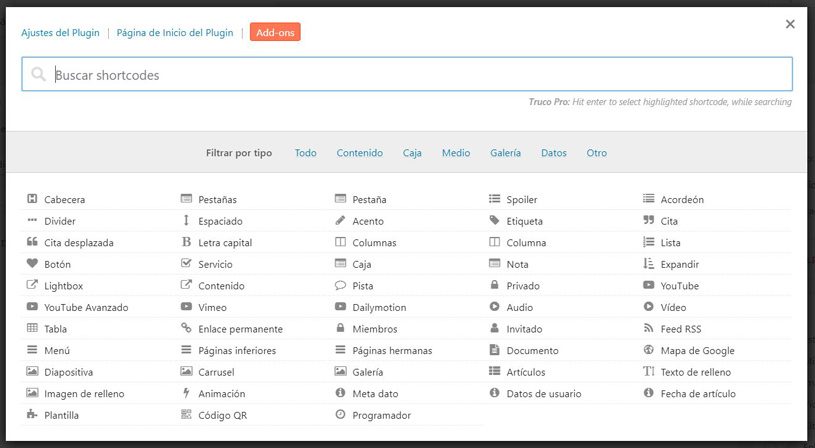Filter shortcodes by Galería

point(505,153)
